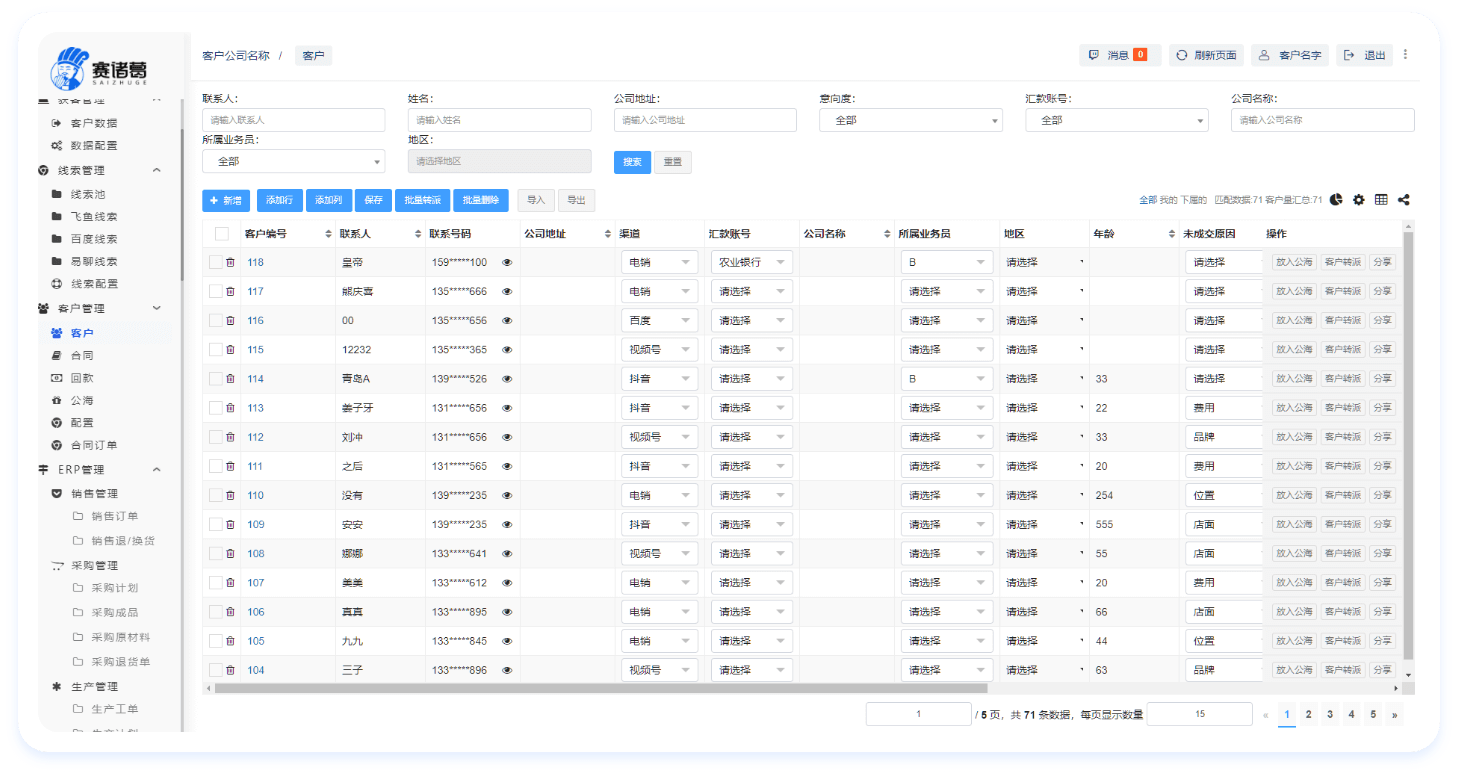Open the 汇款账号 filter dropdown
This screenshot has height=776, width=1458.
pyautogui.click(x=1117, y=120)
